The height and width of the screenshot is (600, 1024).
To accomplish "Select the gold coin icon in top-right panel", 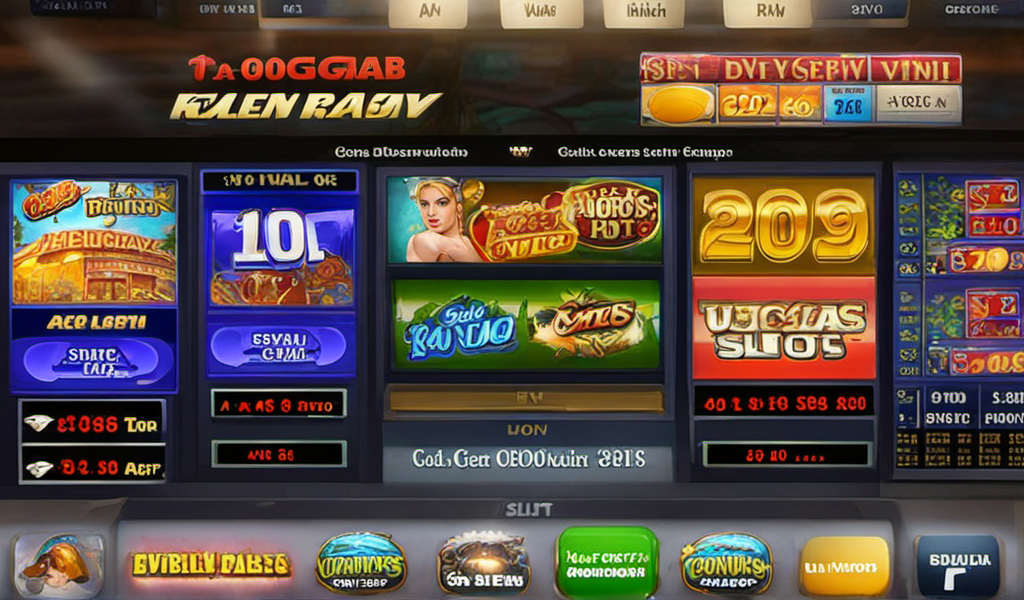I will pyautogui.click(x=679, y=103).
